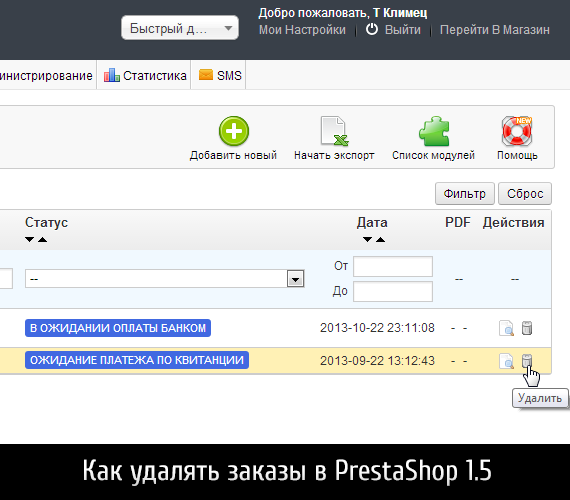Click the PDF column header
570x500 pixels.
[458, 222]
